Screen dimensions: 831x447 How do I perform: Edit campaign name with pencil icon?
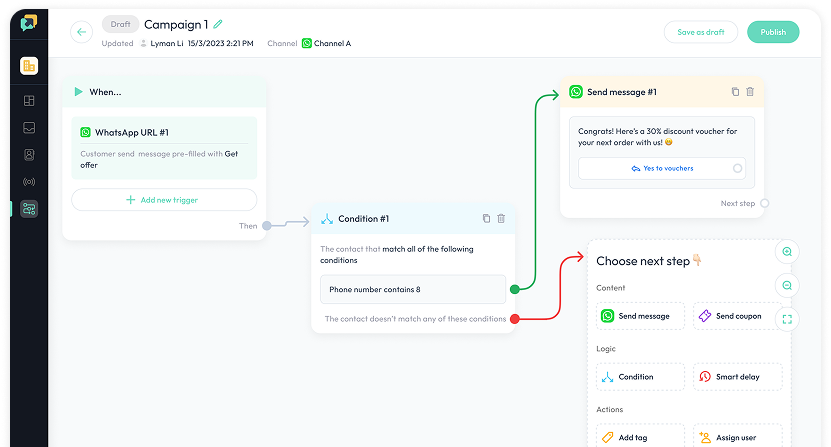218,24
